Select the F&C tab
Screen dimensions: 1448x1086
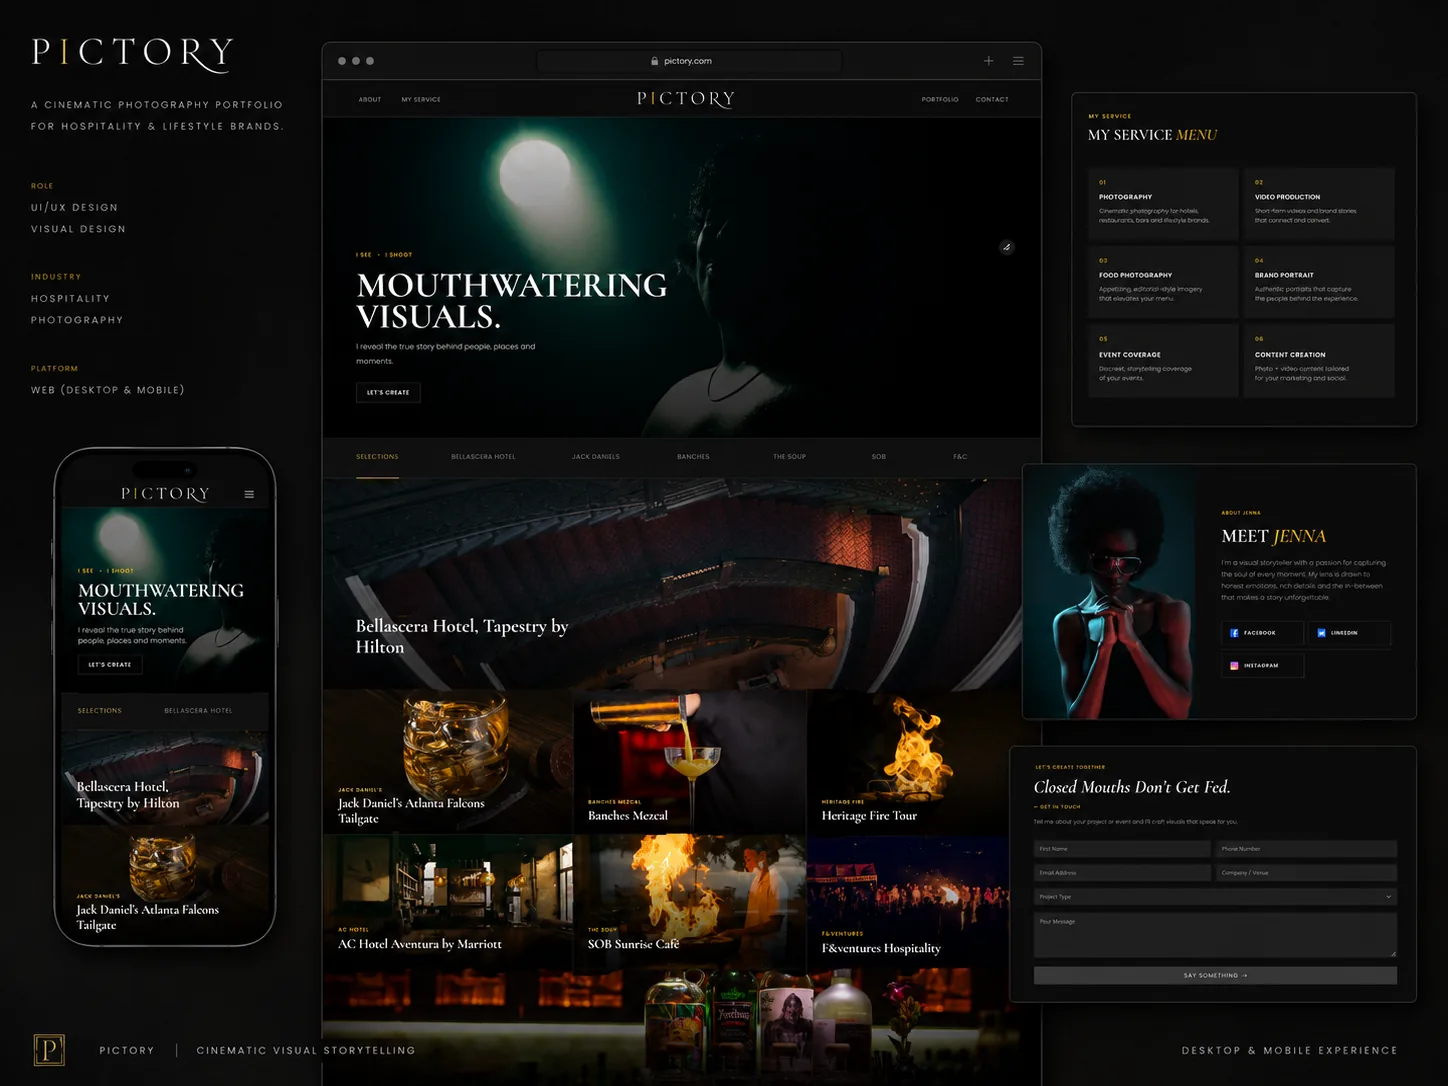tap(960, 457)
